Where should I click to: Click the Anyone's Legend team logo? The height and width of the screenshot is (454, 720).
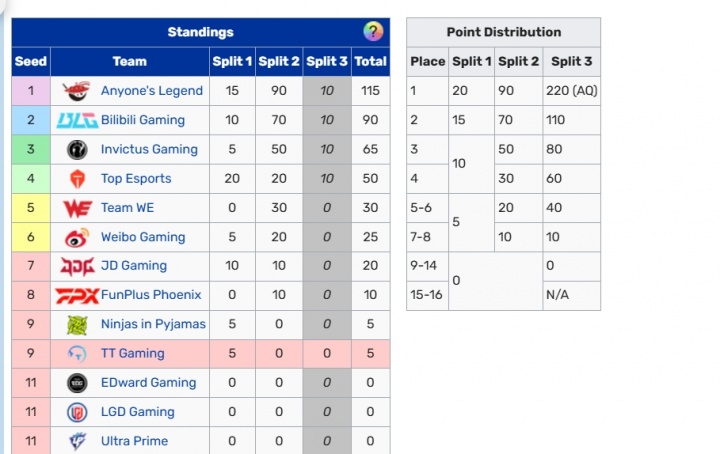77,91
